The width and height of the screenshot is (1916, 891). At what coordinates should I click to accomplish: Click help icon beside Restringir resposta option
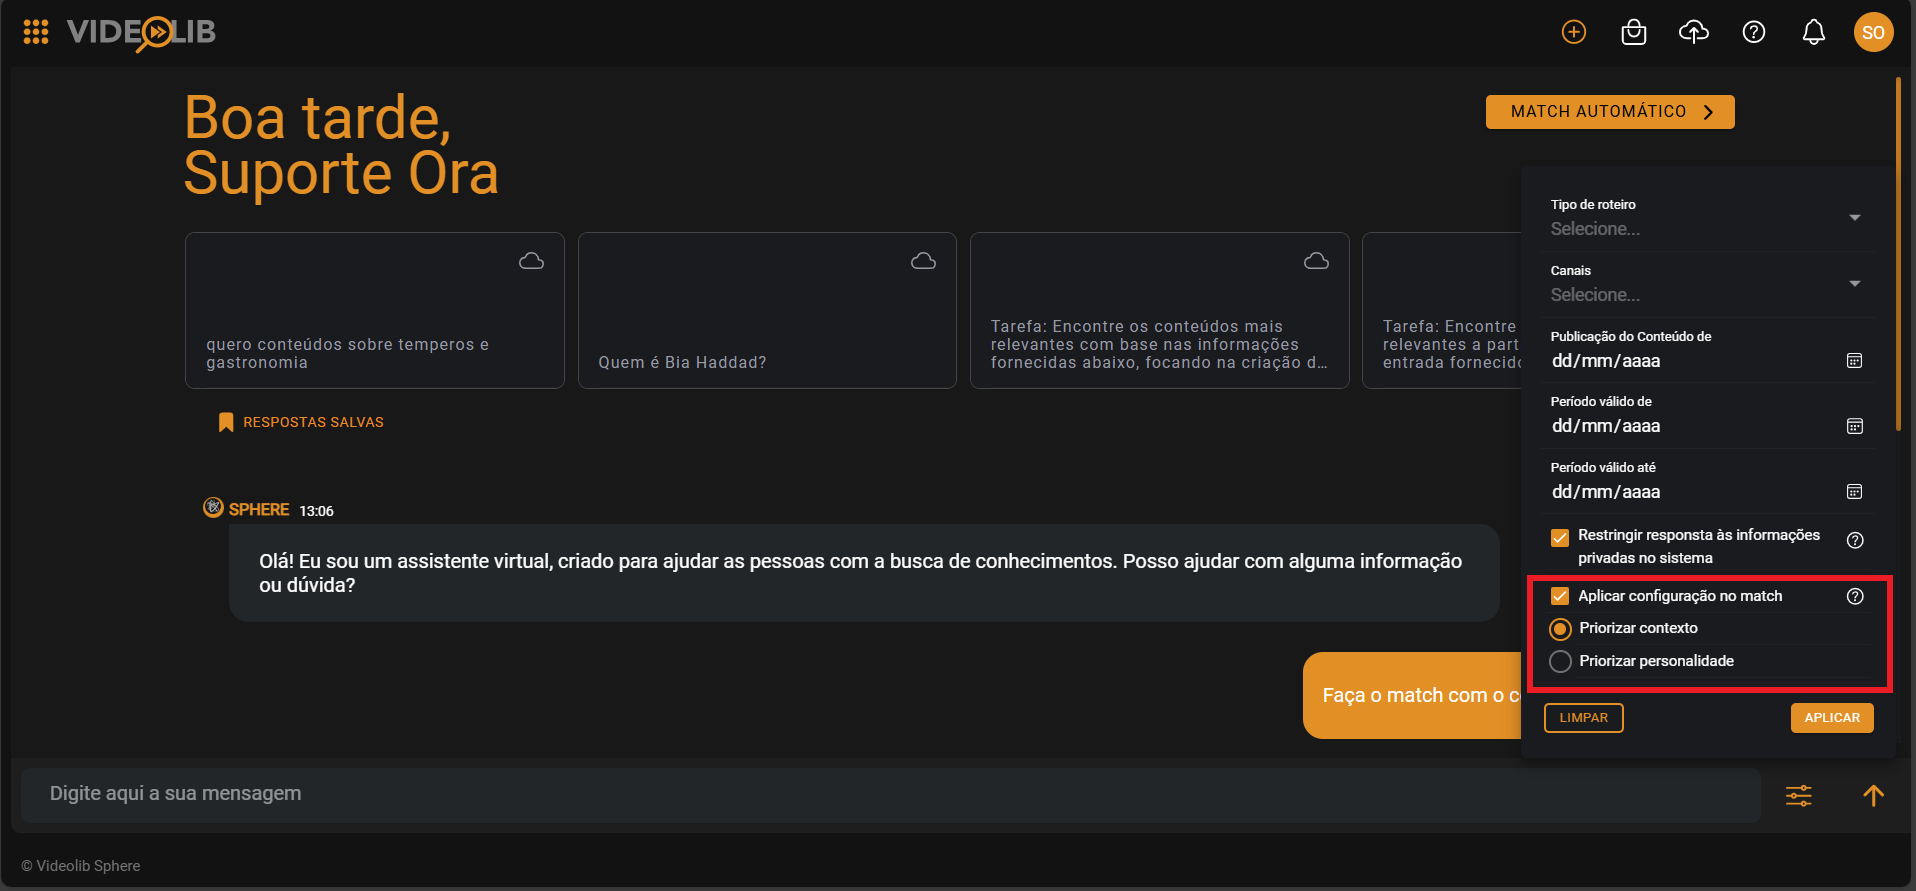click(1855, 540)
